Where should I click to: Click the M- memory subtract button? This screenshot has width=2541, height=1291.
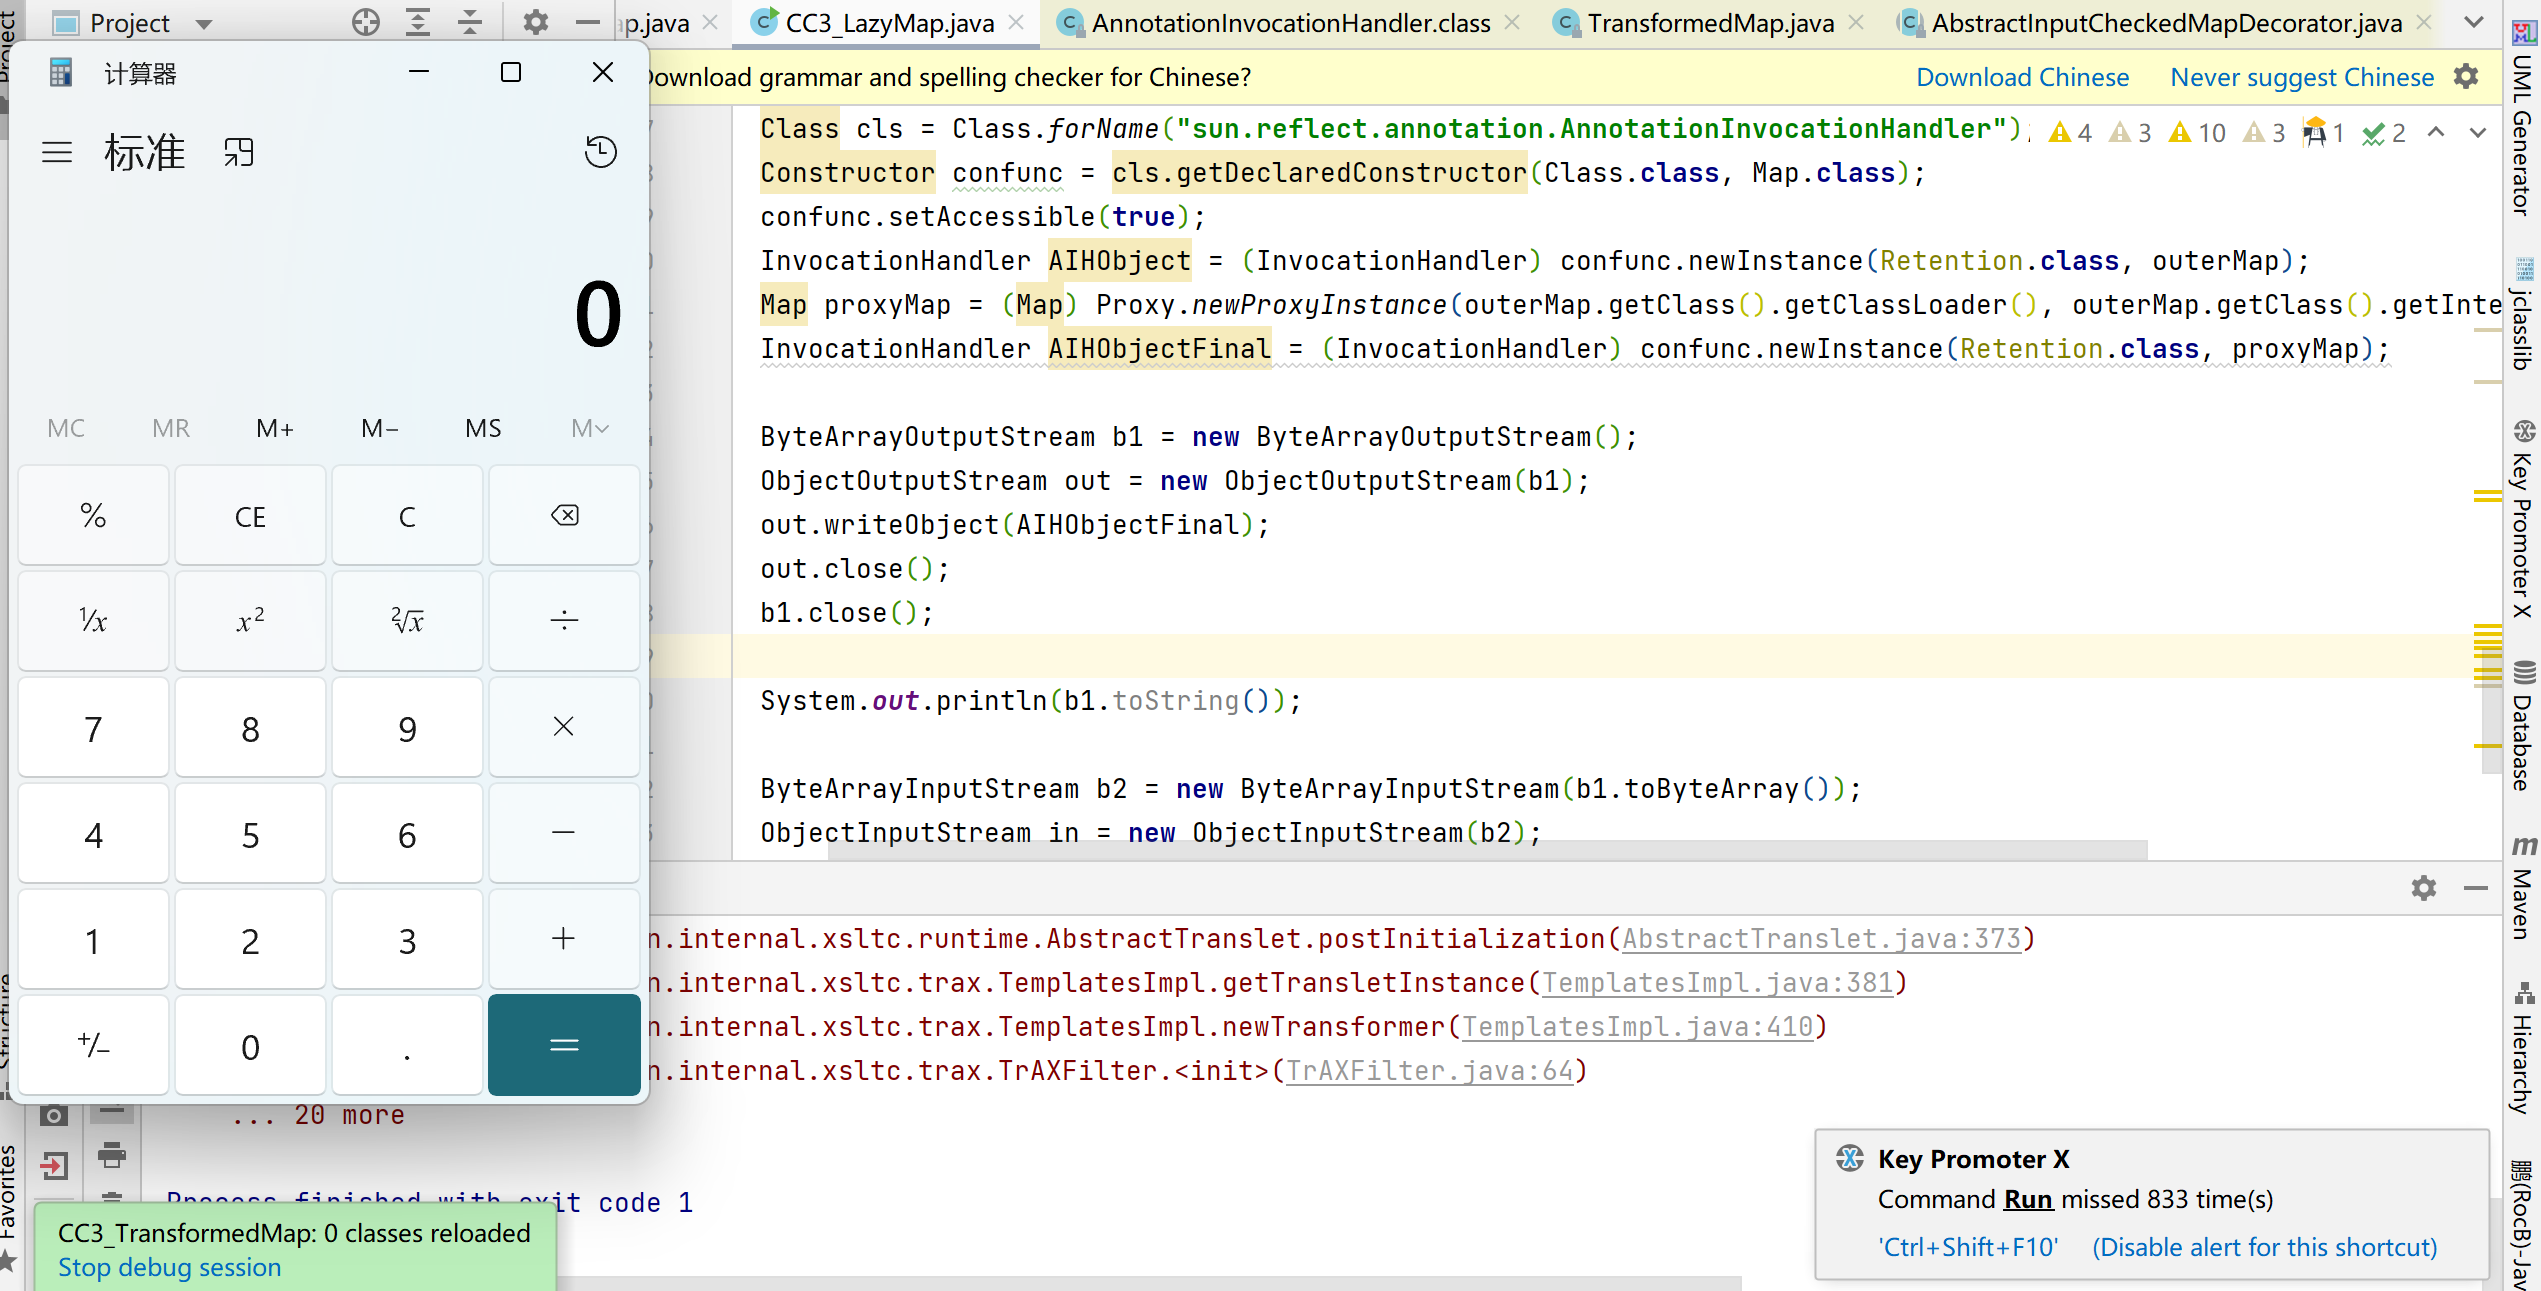380,428
